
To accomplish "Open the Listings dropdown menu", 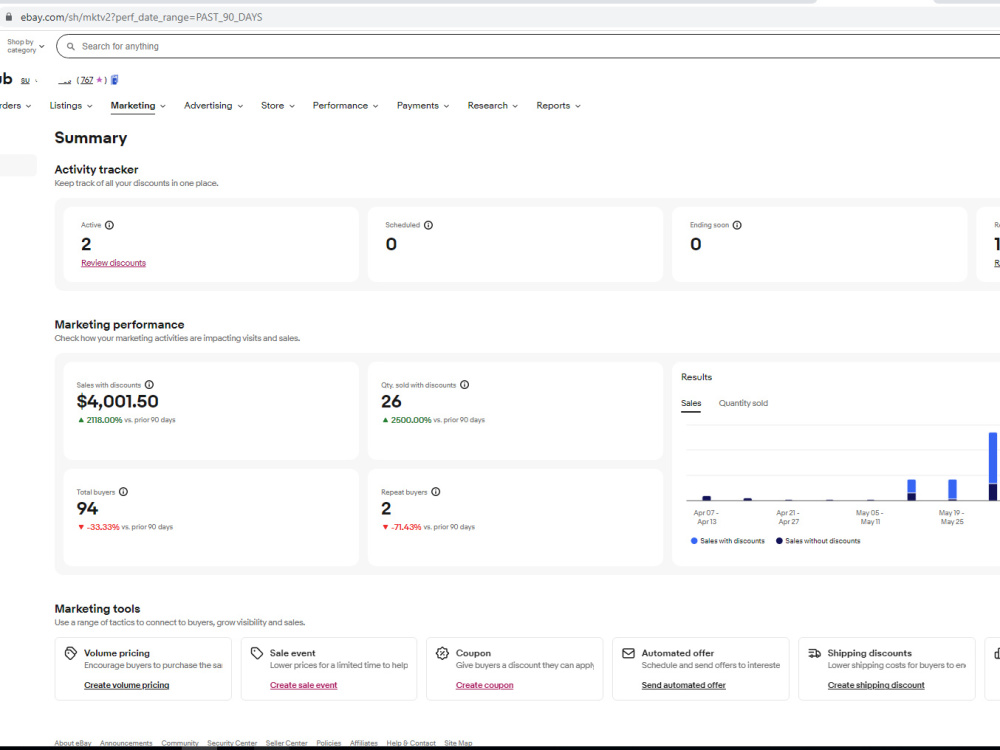I will 71,106.
